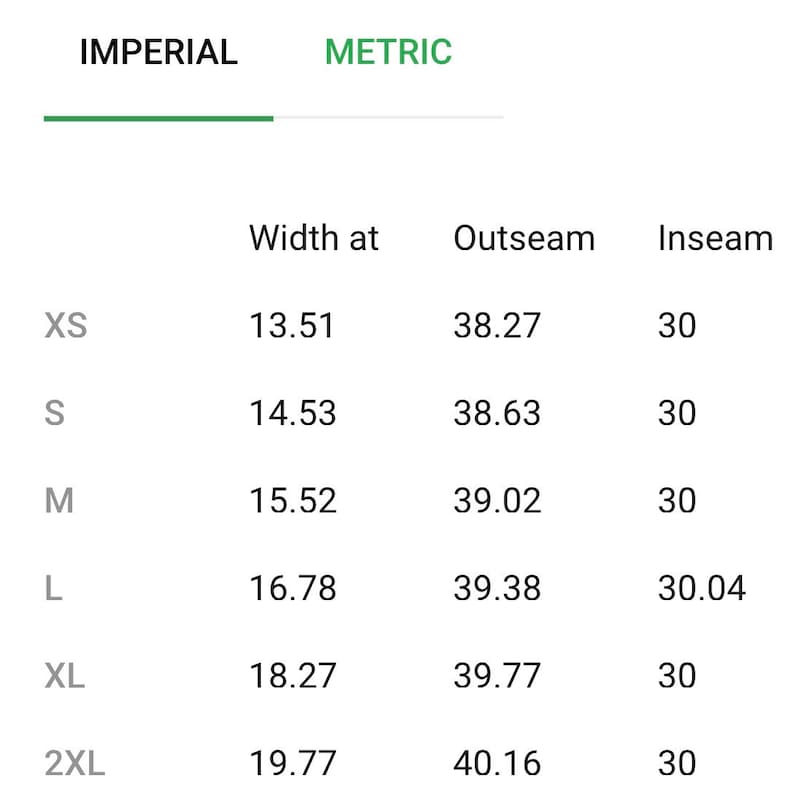Click the 39.77 outseam value for XL
The image size is (794, 808).
(497, 676)
